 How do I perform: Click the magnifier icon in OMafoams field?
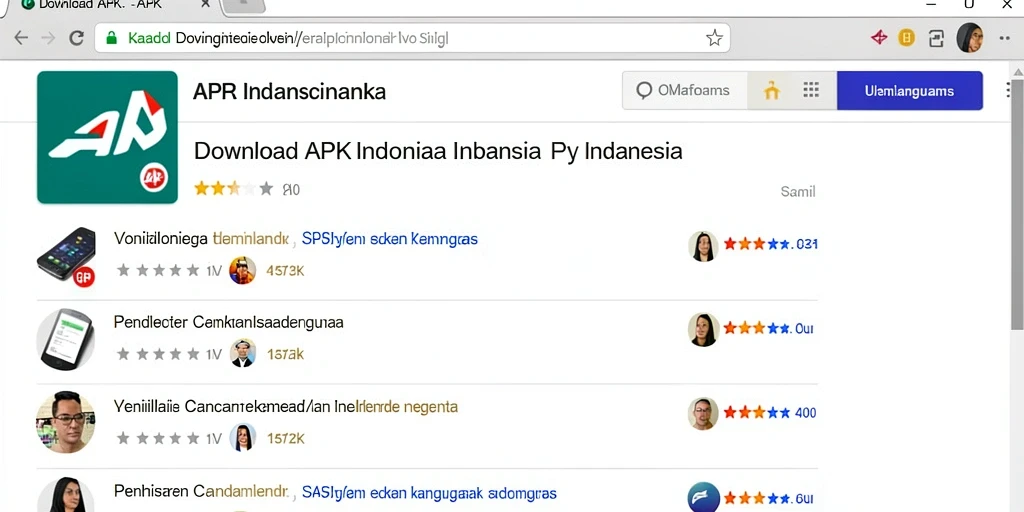[644, 91]
